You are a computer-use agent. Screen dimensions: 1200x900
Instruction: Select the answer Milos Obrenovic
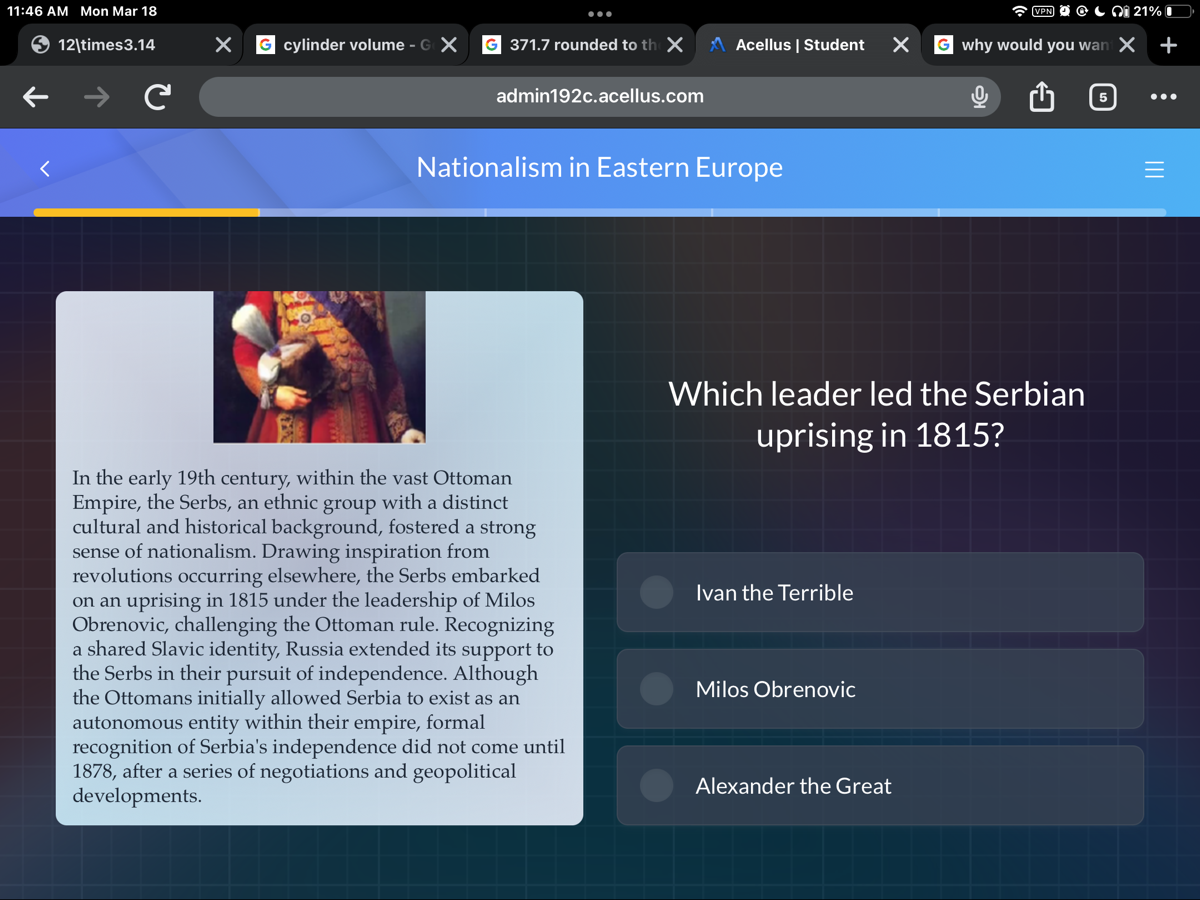[880, 689]
